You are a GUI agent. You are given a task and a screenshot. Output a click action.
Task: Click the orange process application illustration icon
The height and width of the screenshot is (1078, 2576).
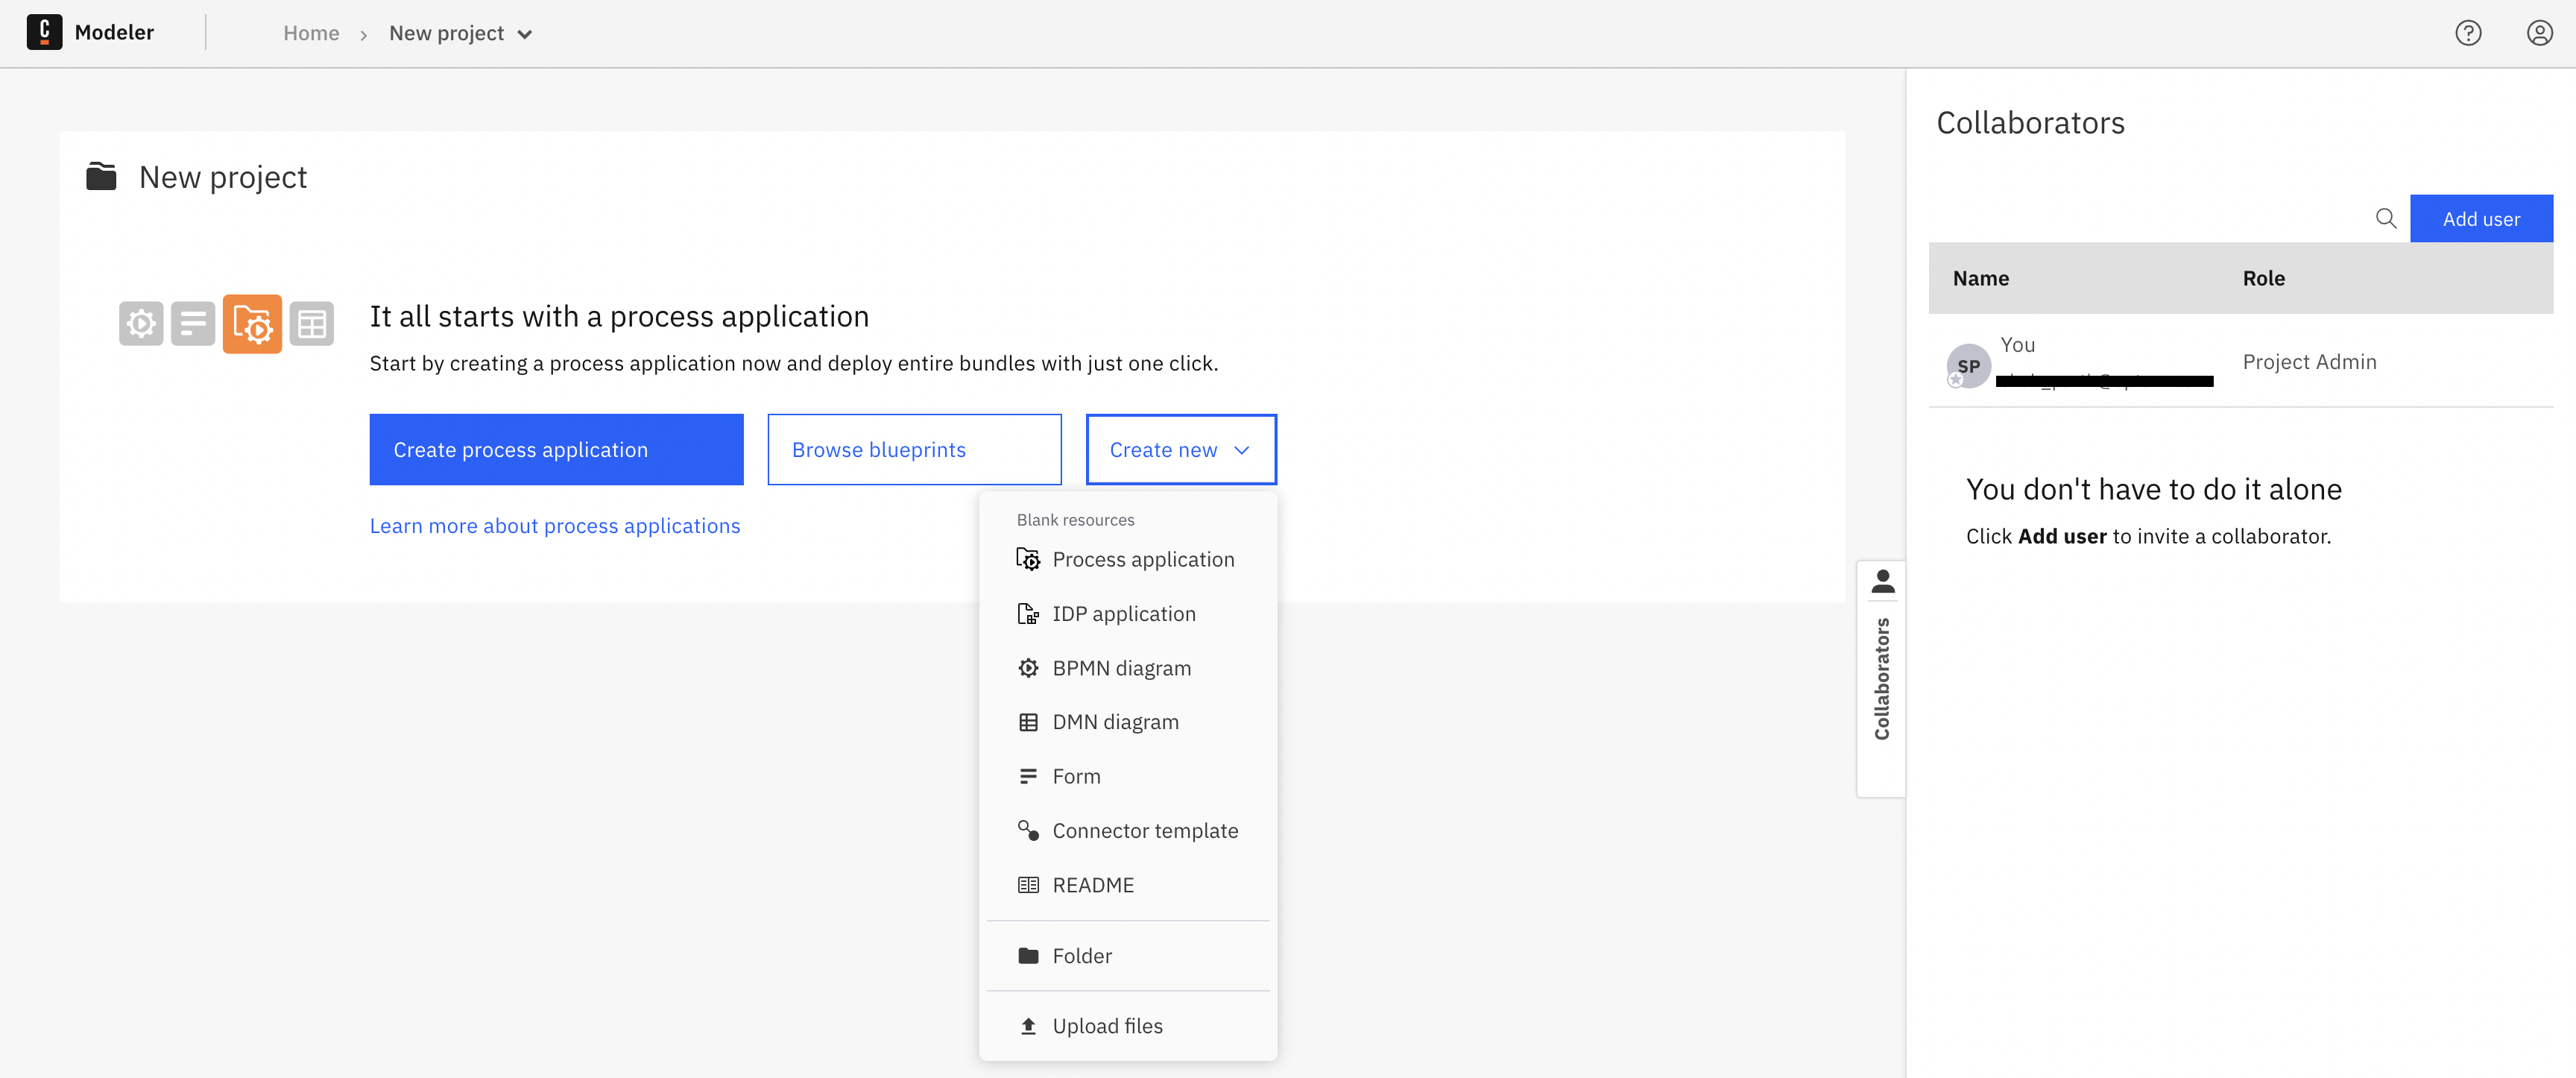(x=252, y=324)
